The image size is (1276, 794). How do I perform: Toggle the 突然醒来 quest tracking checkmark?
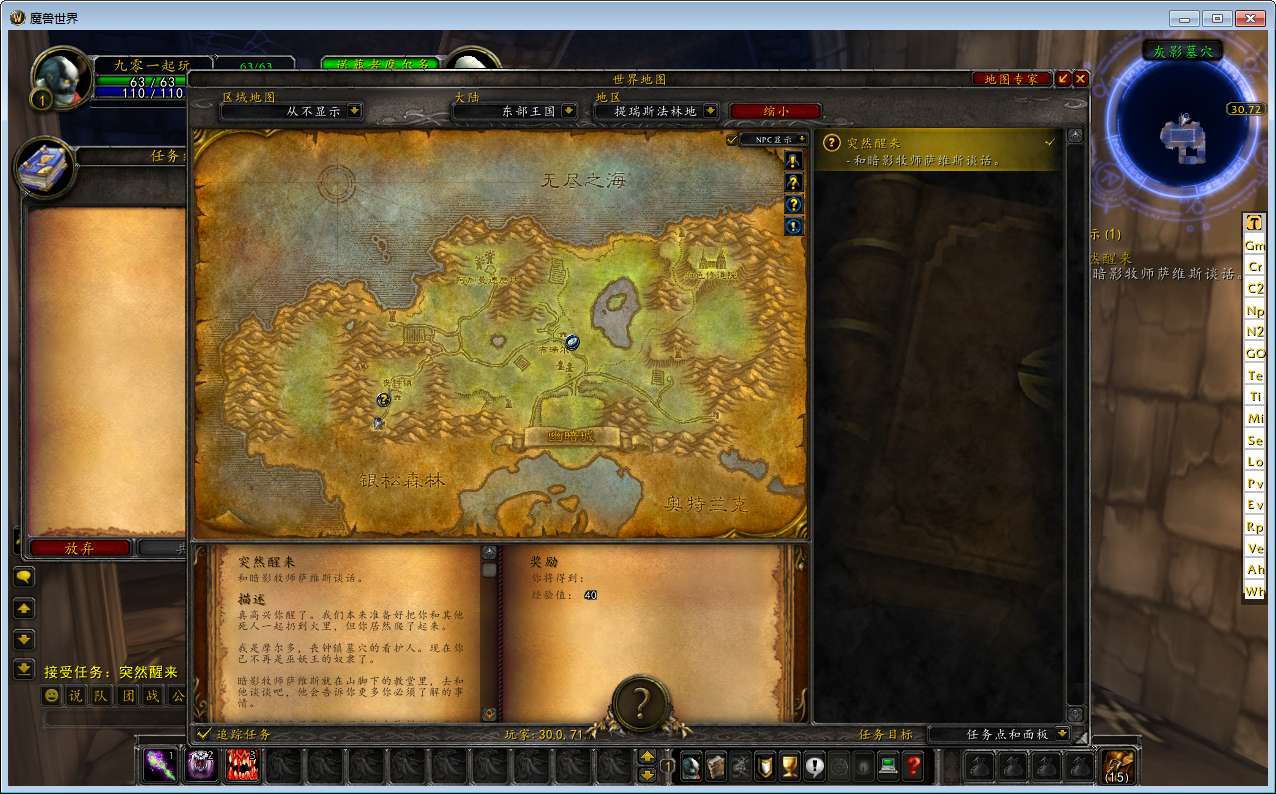click(1049, 143)
